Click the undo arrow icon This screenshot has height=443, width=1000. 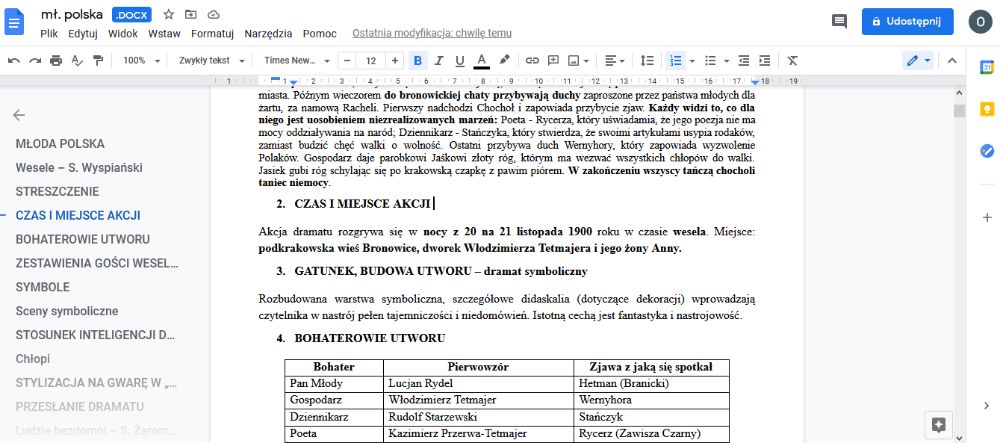coord(14,61)
